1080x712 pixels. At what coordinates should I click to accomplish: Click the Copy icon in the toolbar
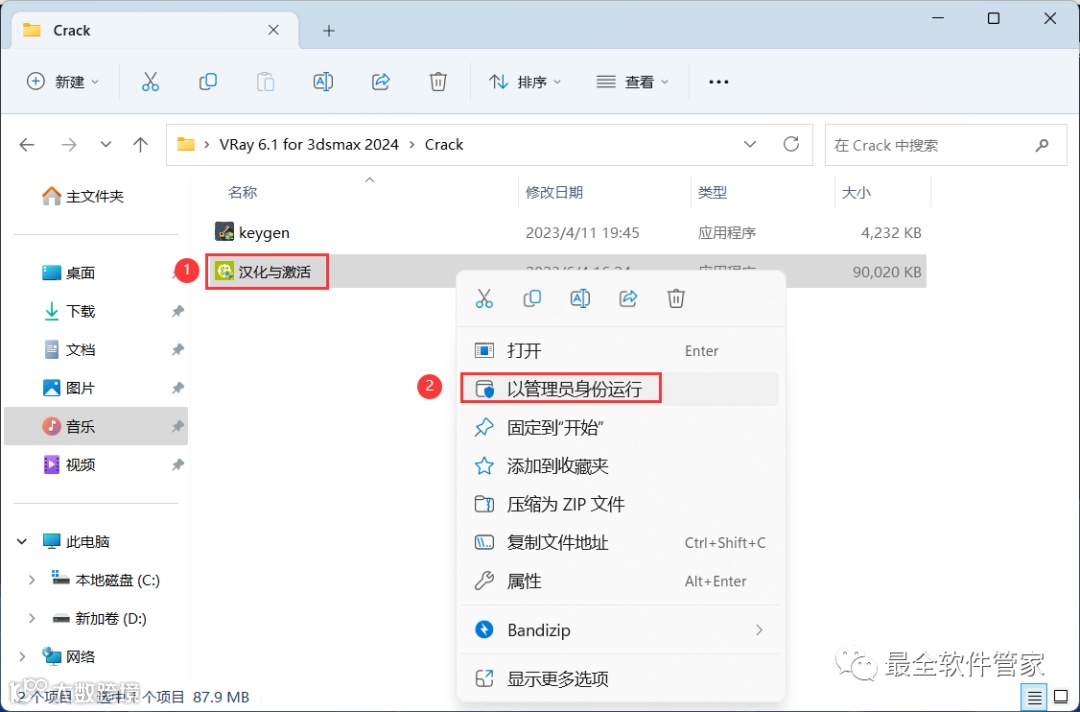pos(207,82)
